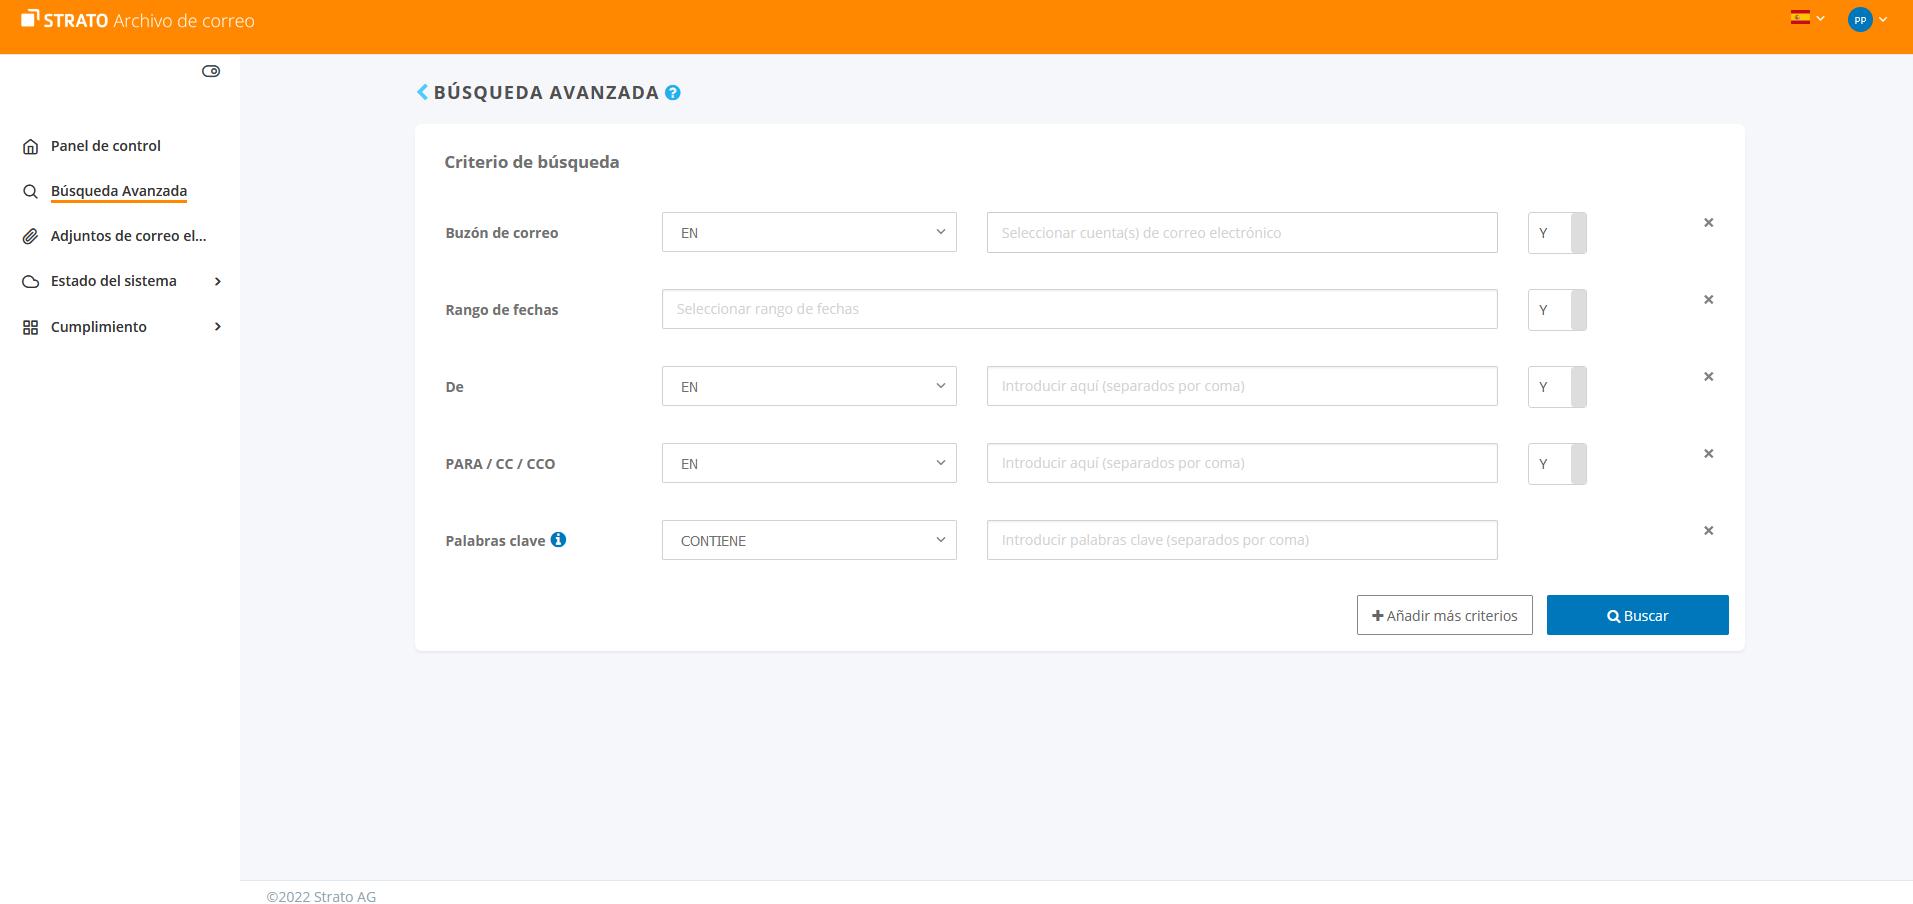Screen dimensions: 1913x904
Task: Remove the Rango de fechas criterion row
Action: (x=1708, y=300)
